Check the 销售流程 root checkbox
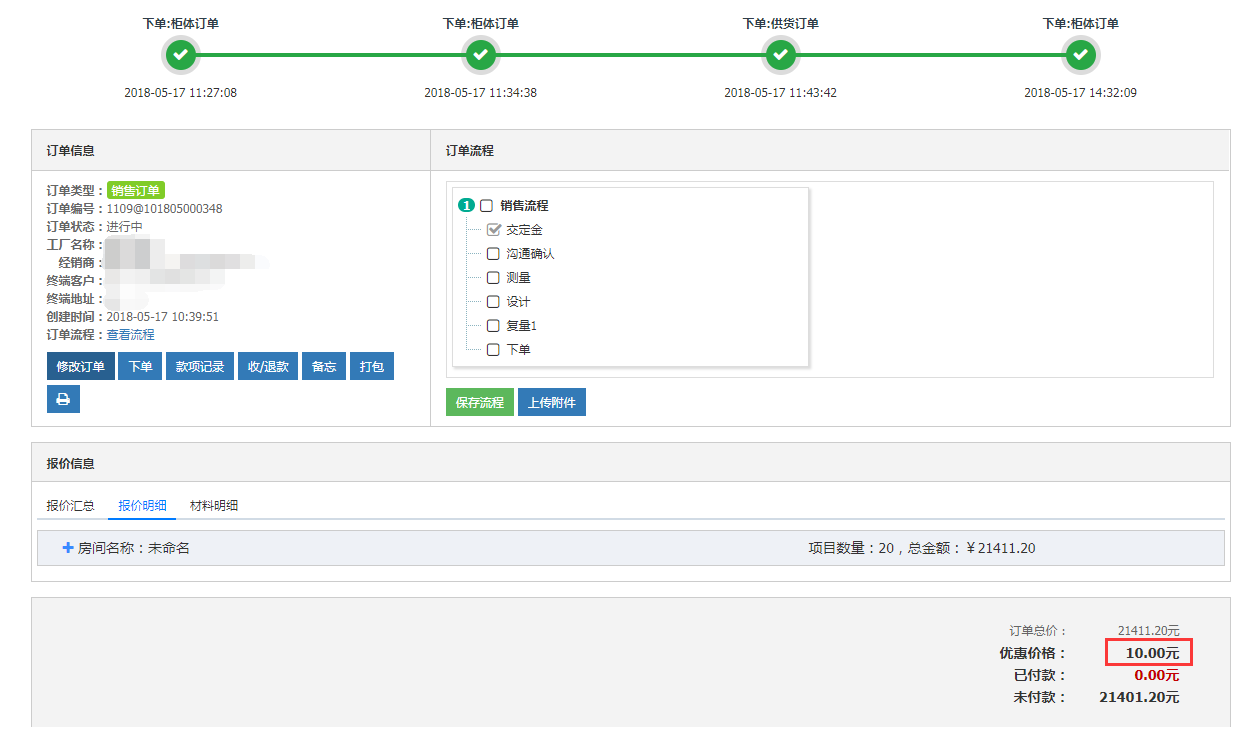Screen dimensions: 1238x754 pos(487,206)
